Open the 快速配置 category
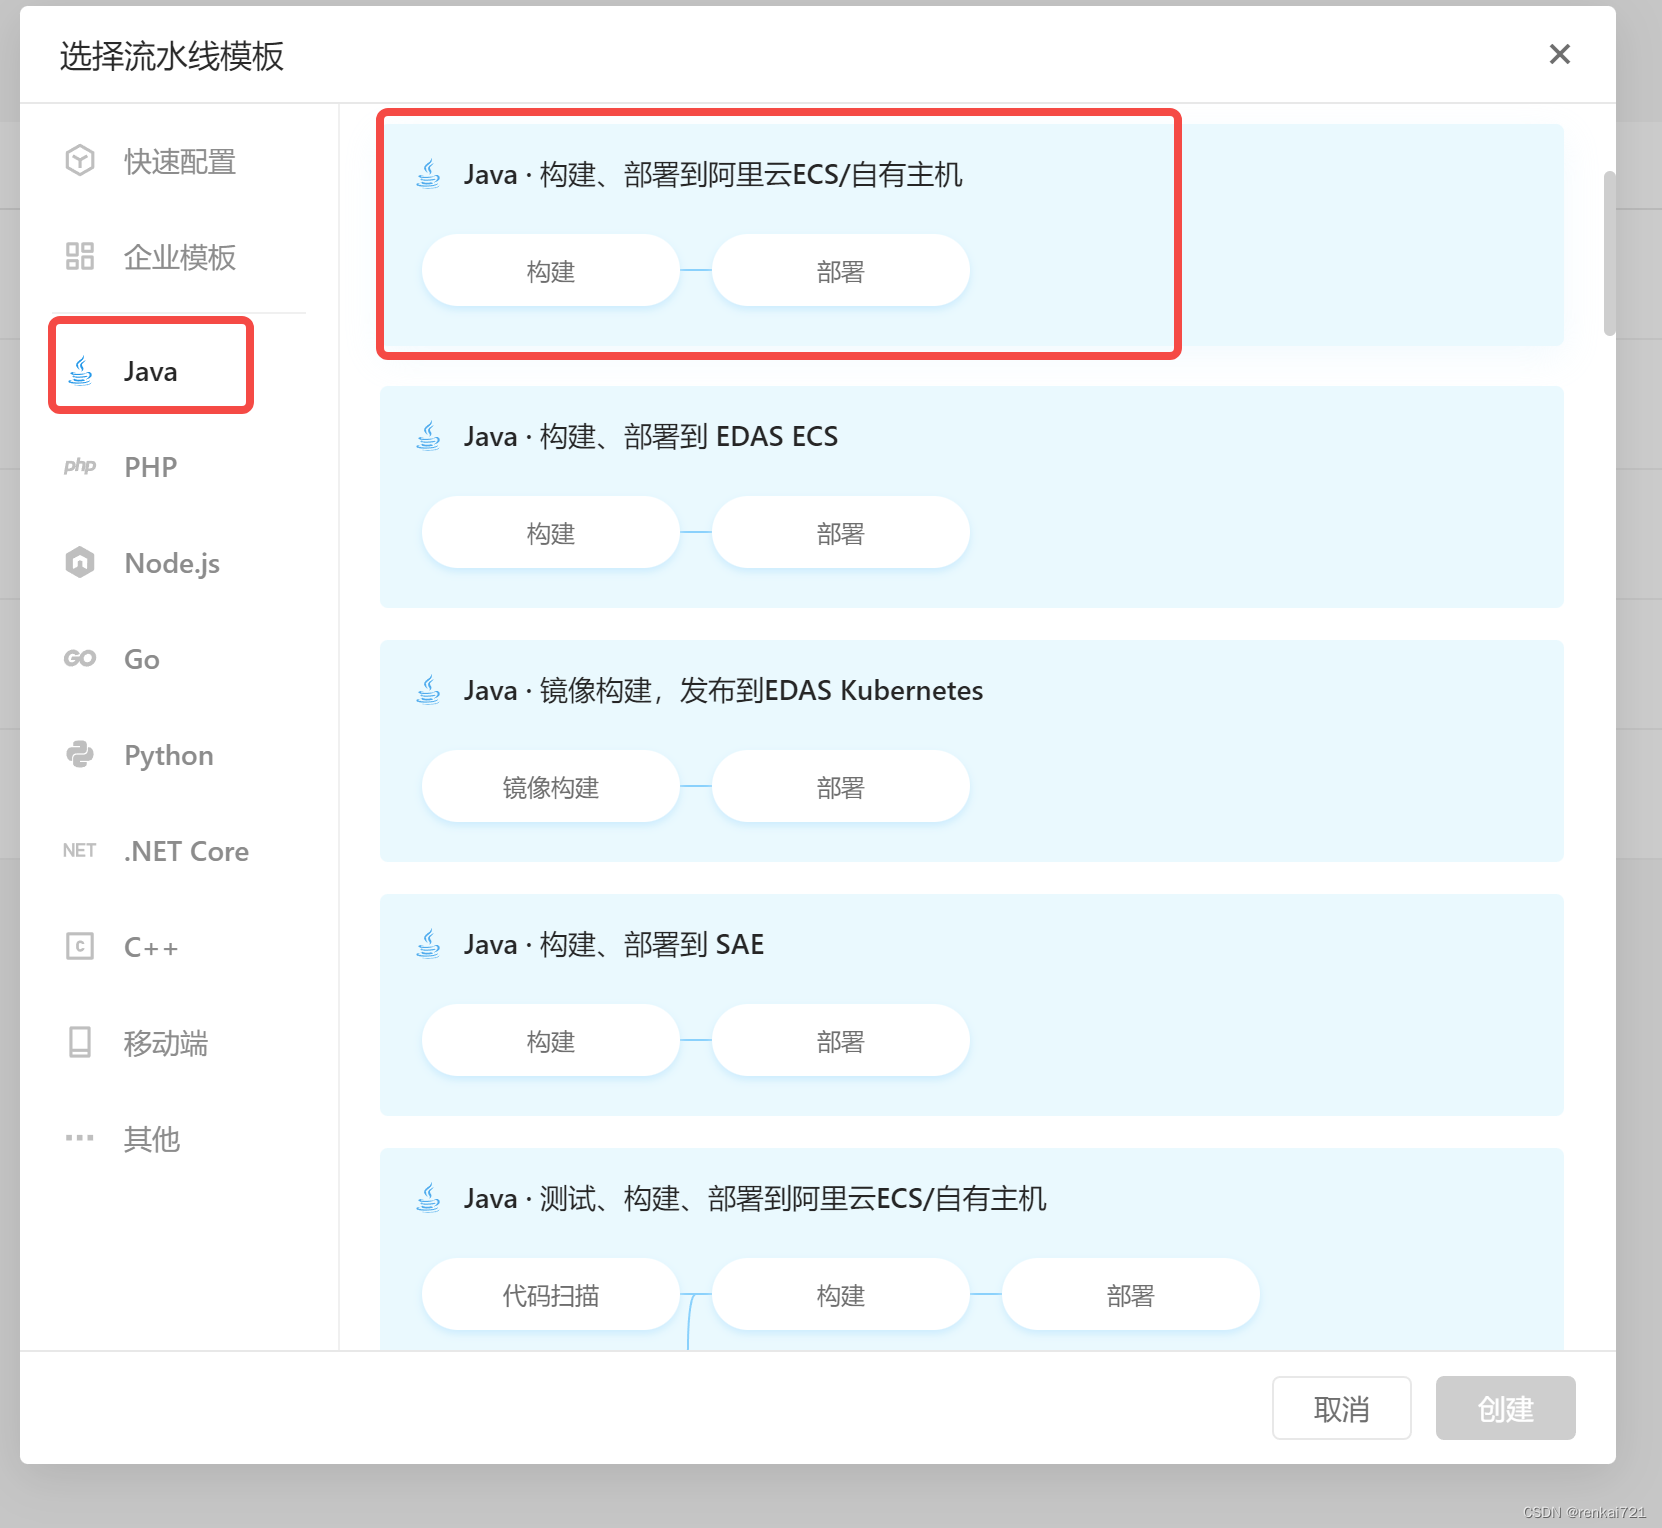This screenshot has height=1528, width=1662. [x=178, y=161]
